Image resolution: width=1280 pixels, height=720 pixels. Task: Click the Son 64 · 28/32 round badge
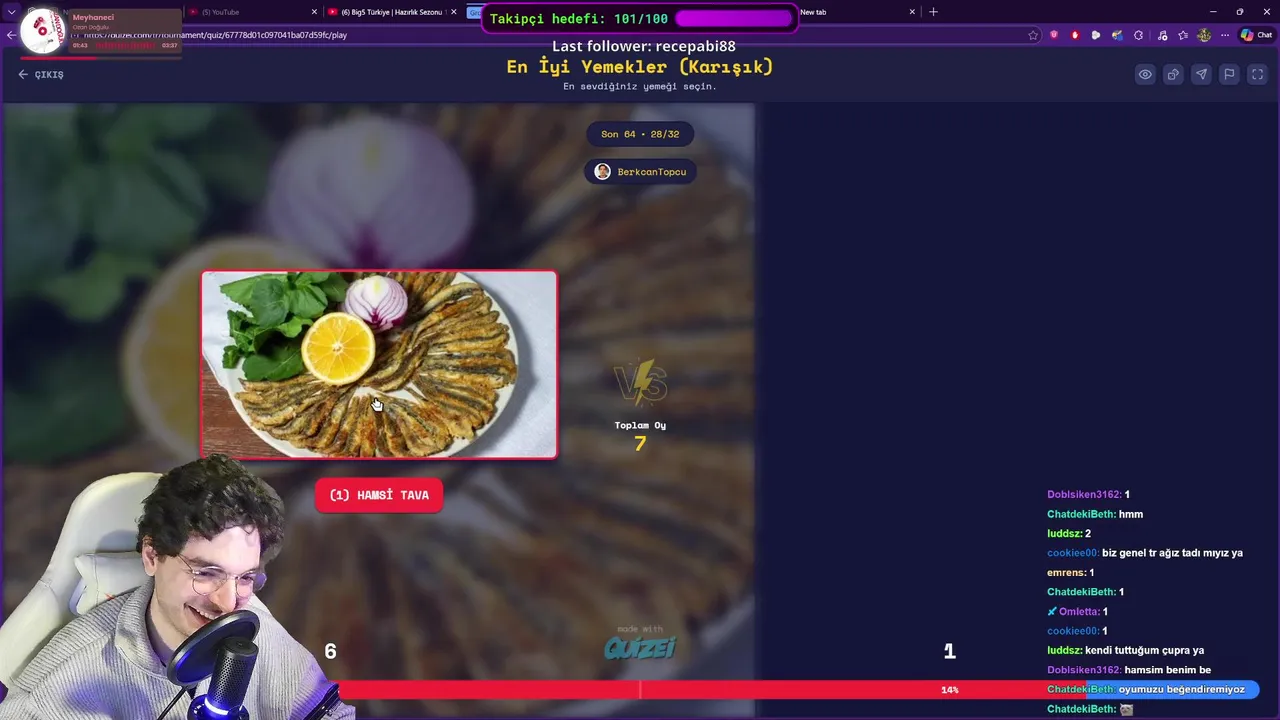pos(640,134)
